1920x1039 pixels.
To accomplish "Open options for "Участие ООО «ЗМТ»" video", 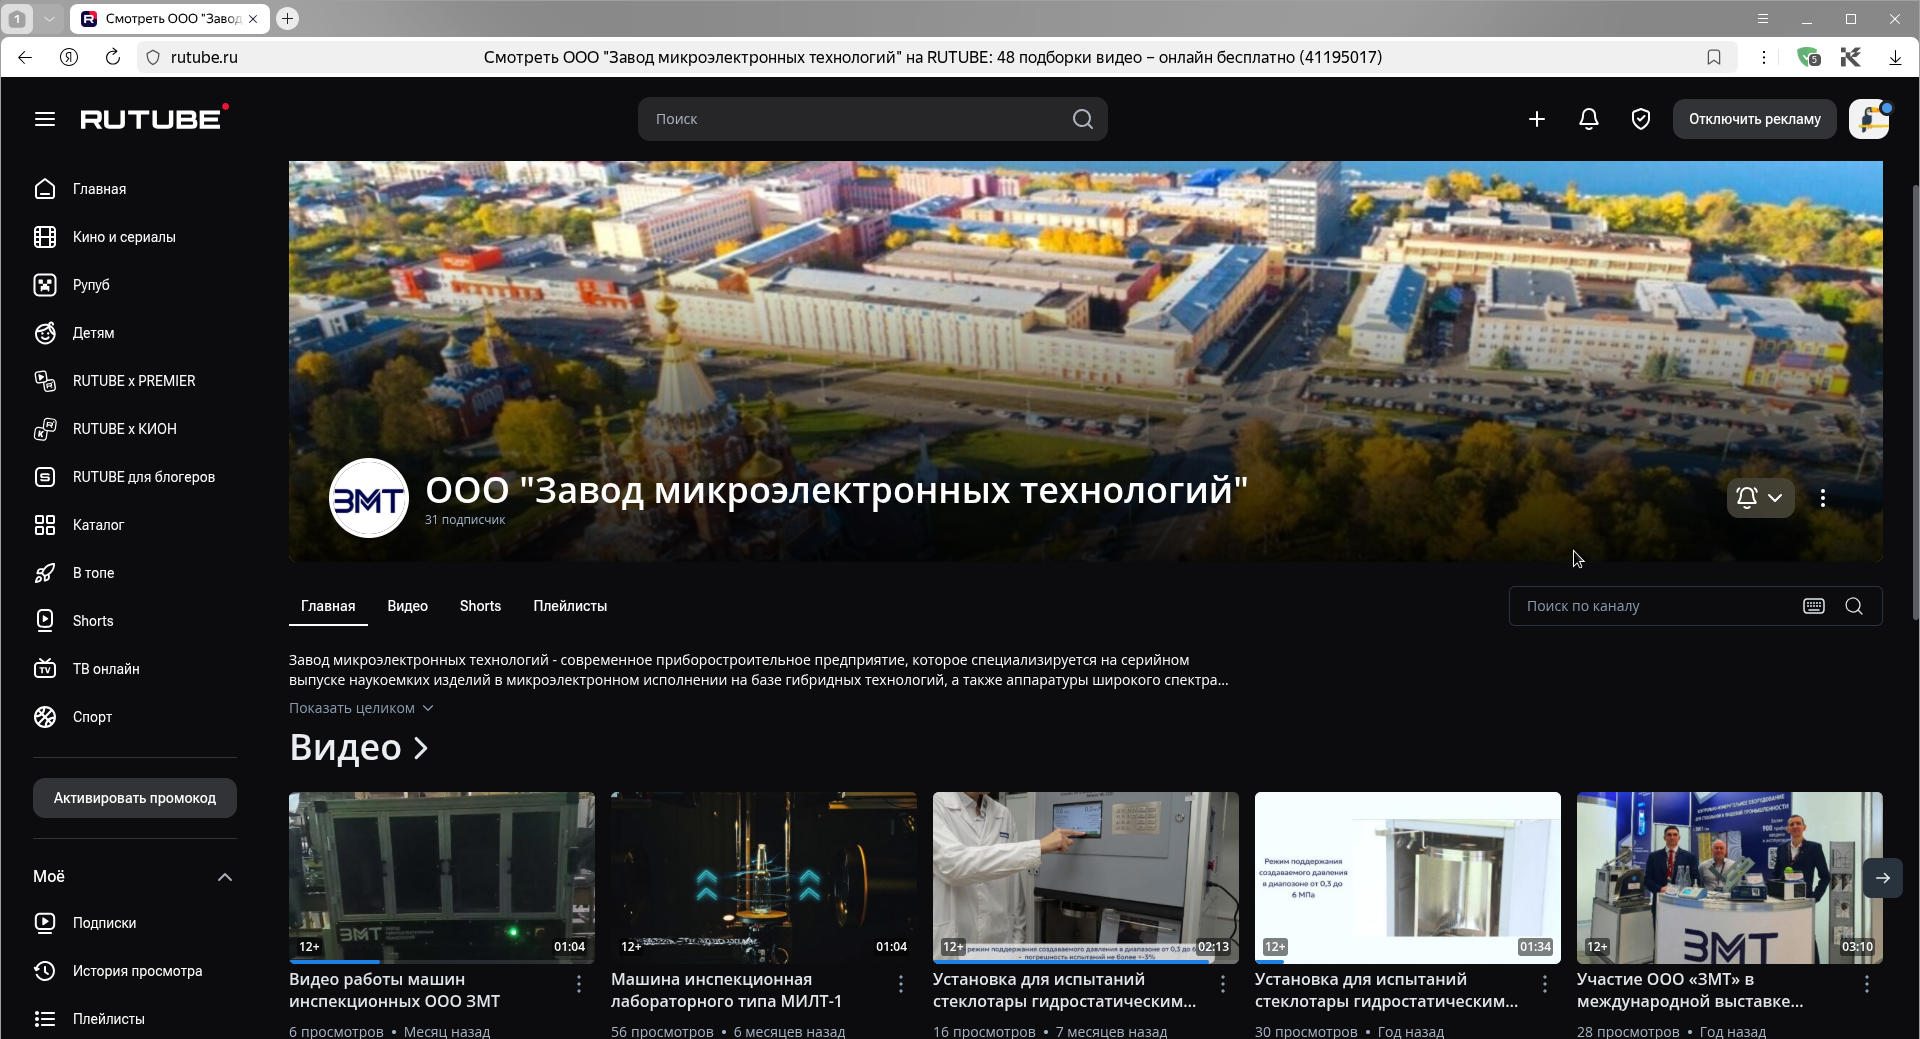I will 1867,984.
